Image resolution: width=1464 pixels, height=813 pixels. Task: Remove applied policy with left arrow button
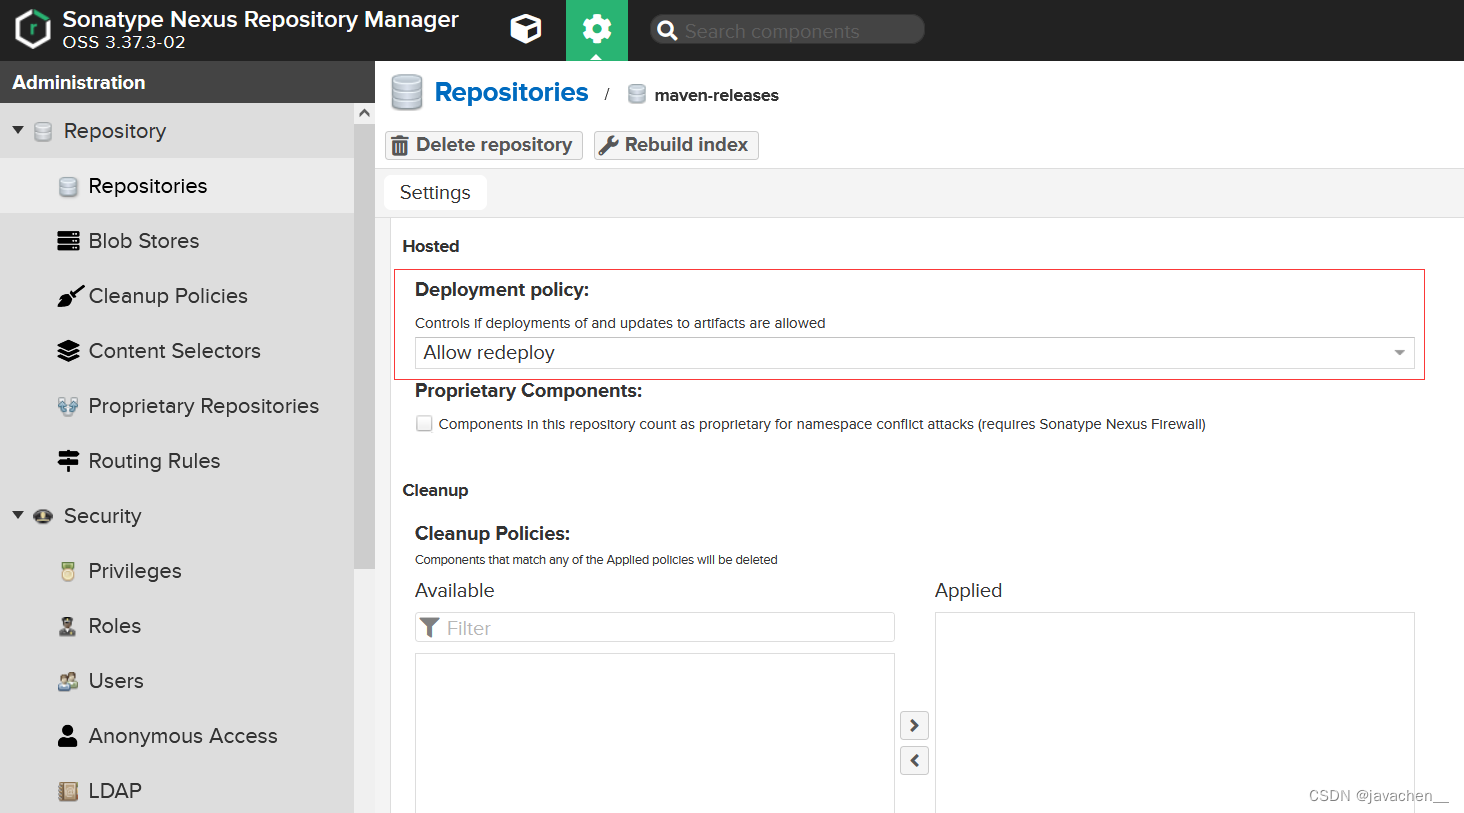click(914, 760)
